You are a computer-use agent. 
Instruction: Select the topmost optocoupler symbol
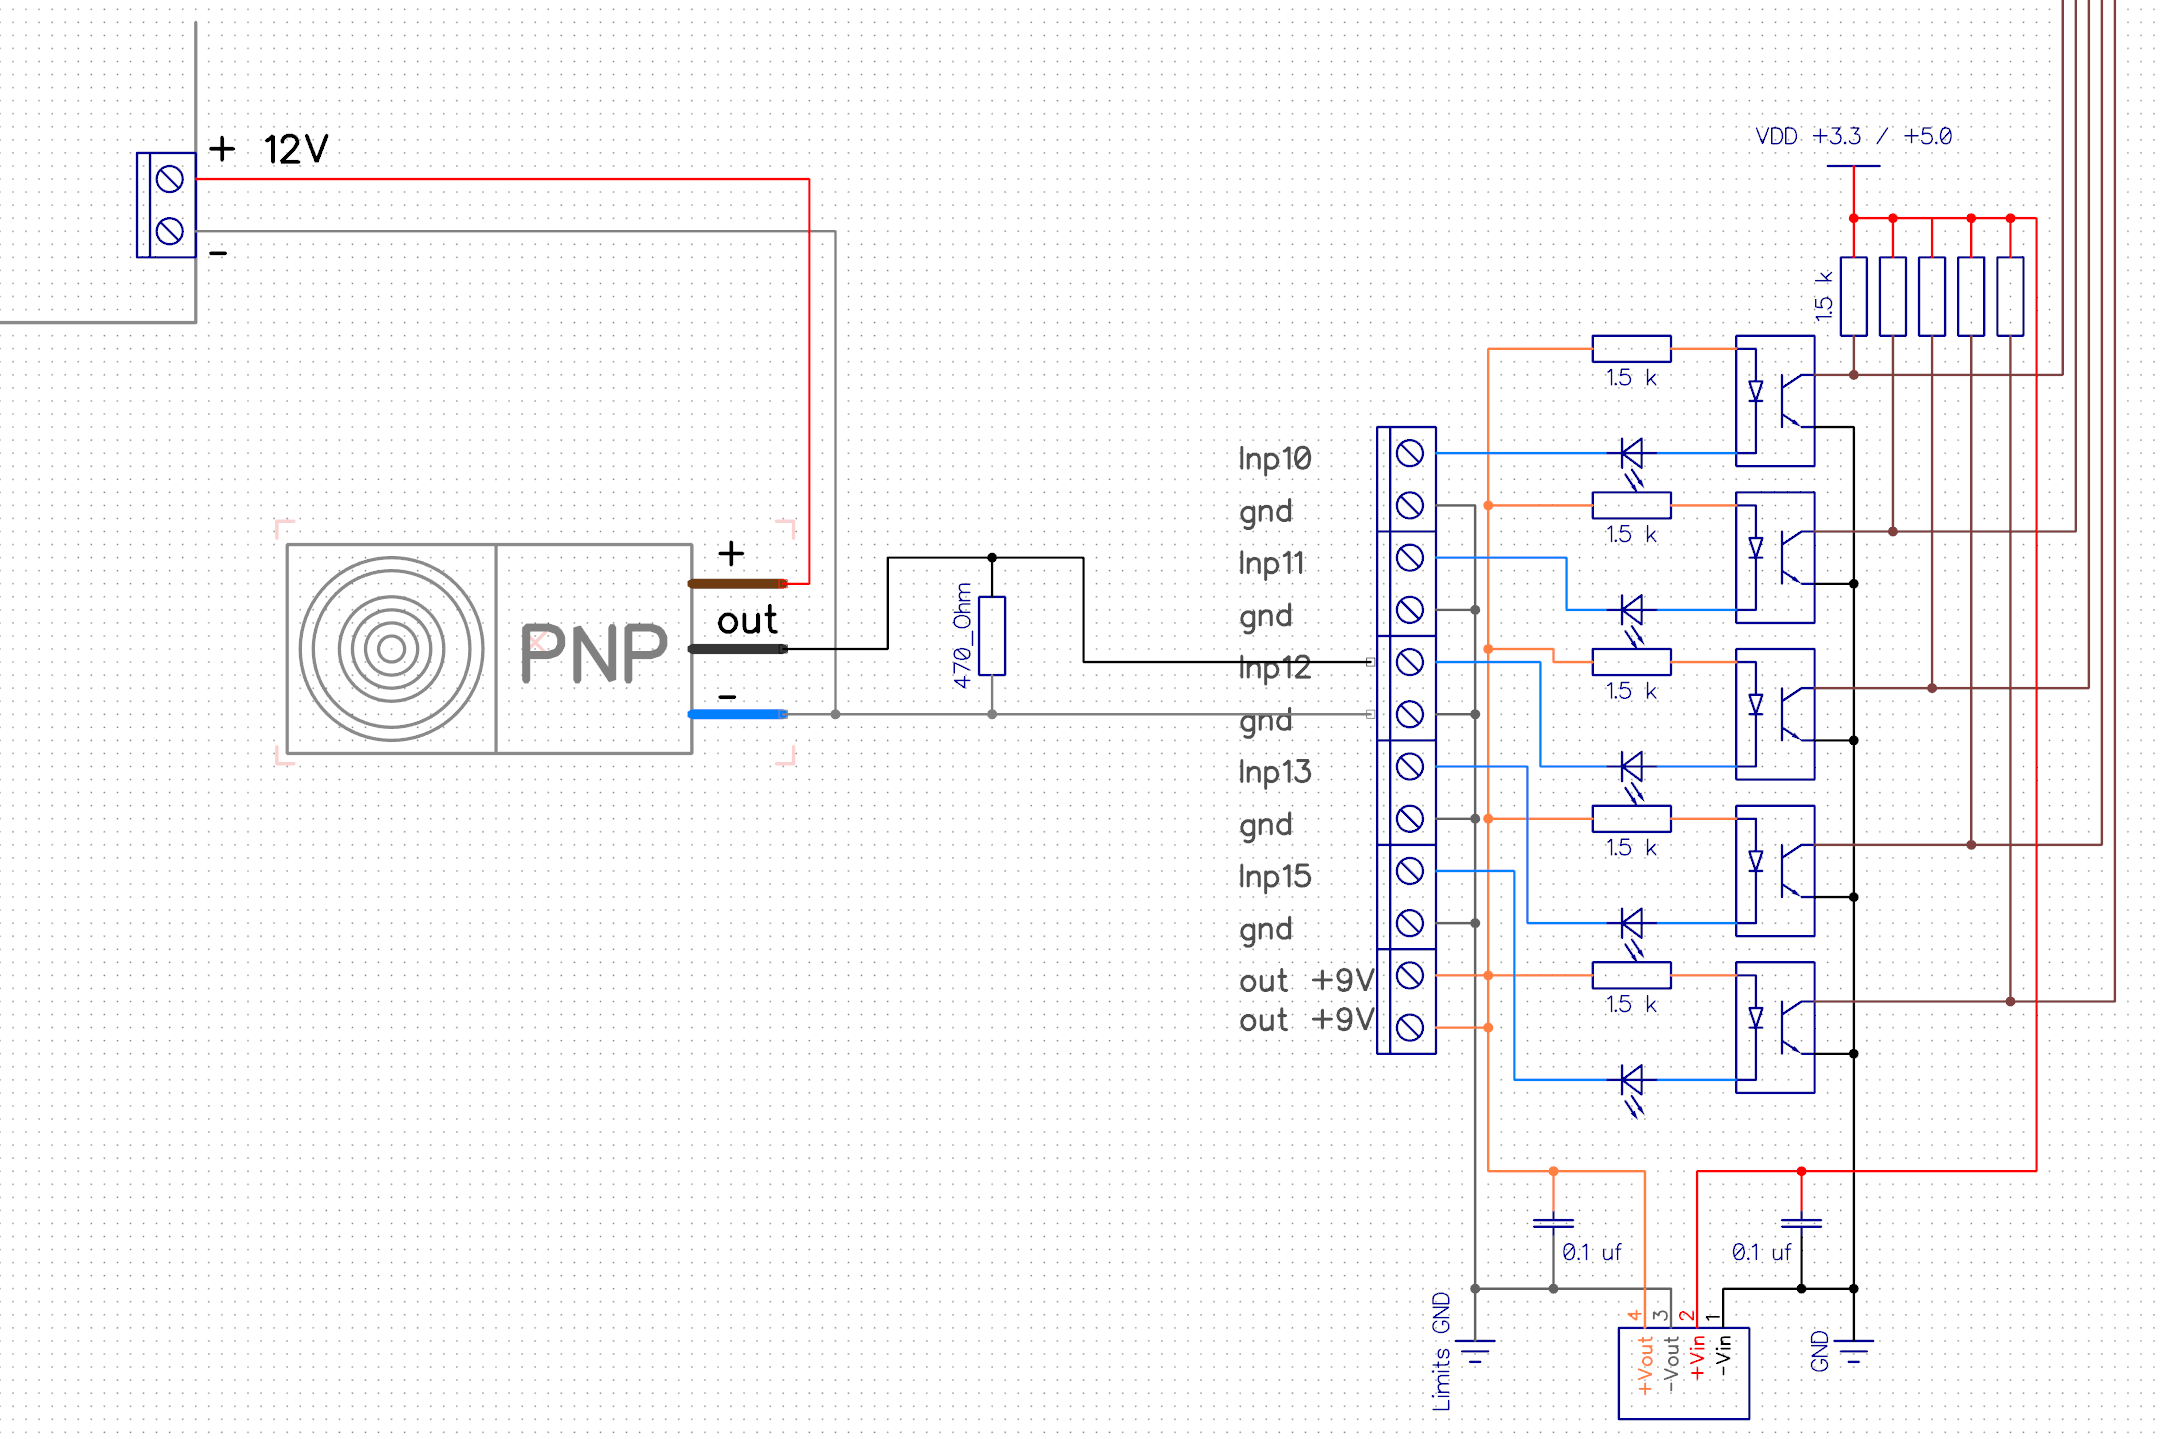tap(1775, 401)
